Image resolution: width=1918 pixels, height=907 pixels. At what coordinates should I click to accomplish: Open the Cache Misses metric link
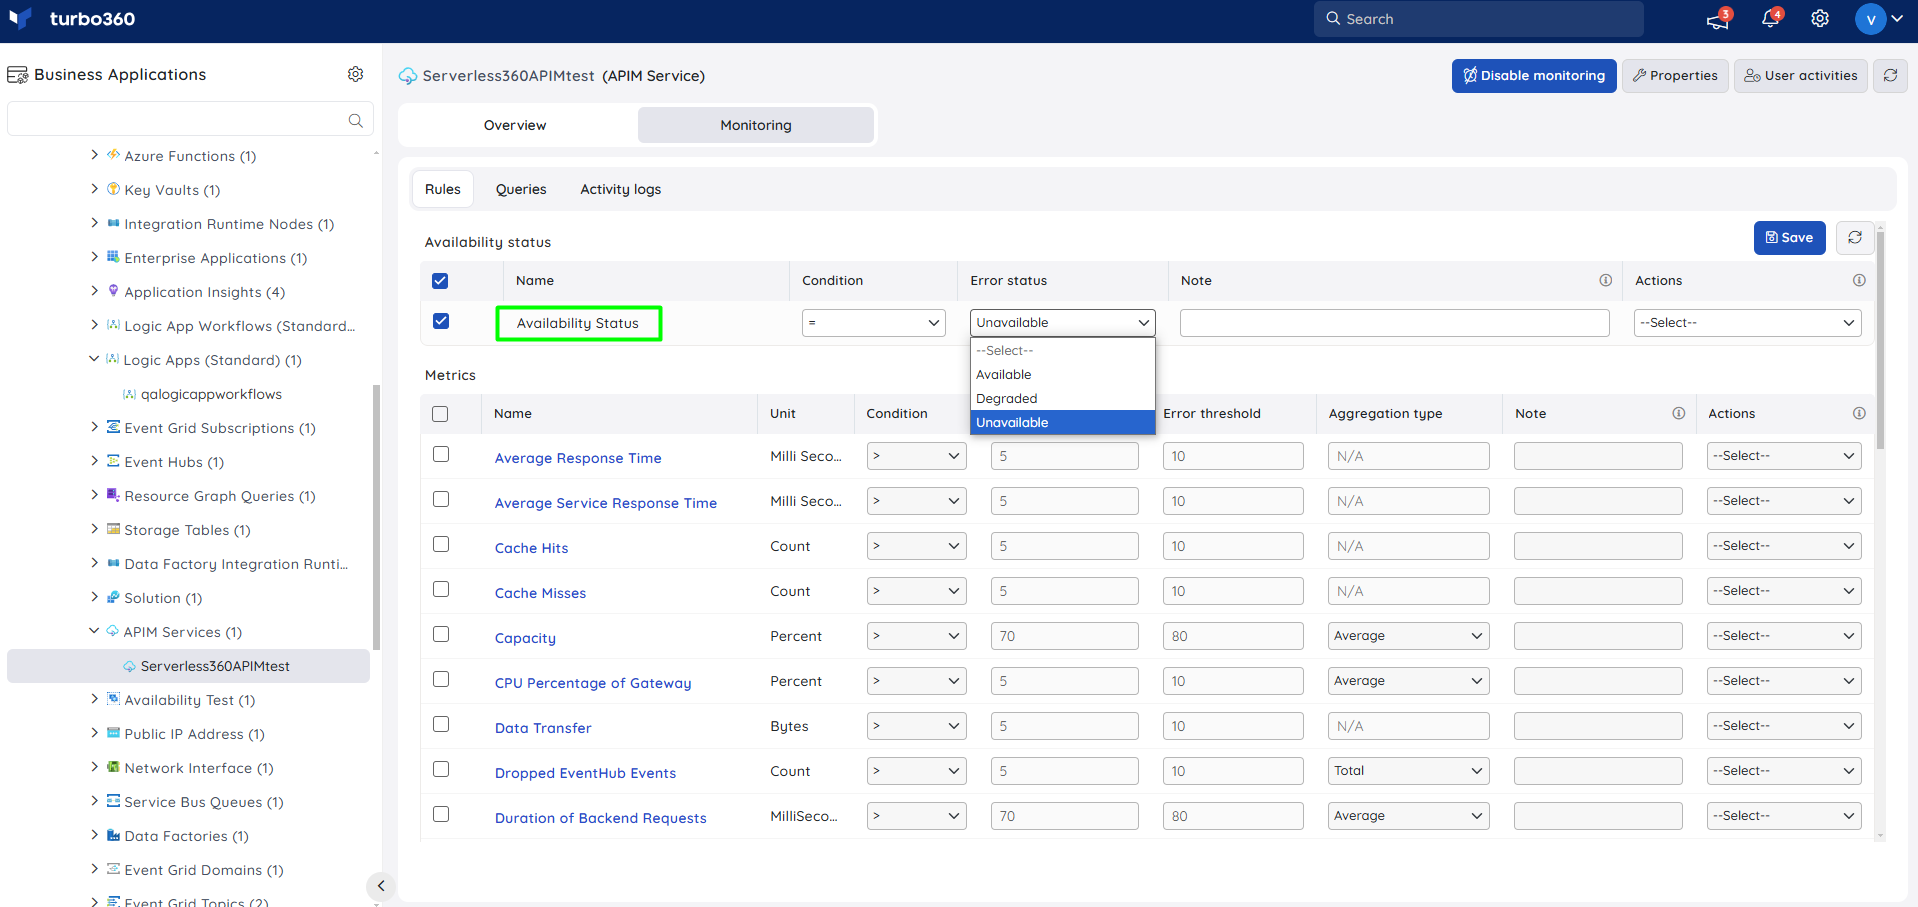[x=540, y=593]
